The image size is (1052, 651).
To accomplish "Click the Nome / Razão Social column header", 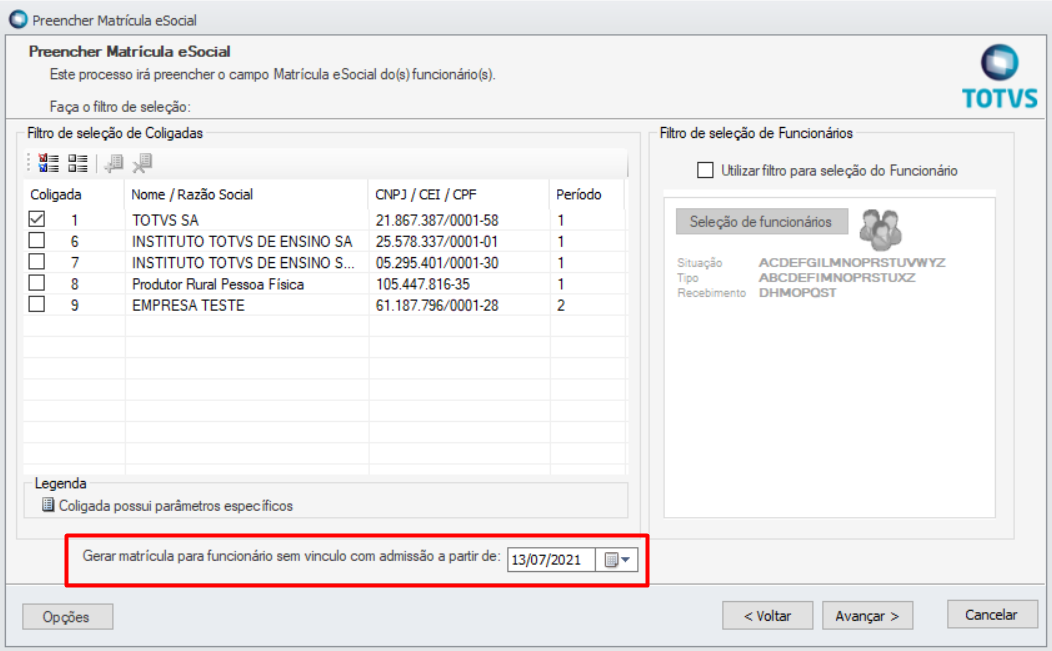I will tap(246, 195).
